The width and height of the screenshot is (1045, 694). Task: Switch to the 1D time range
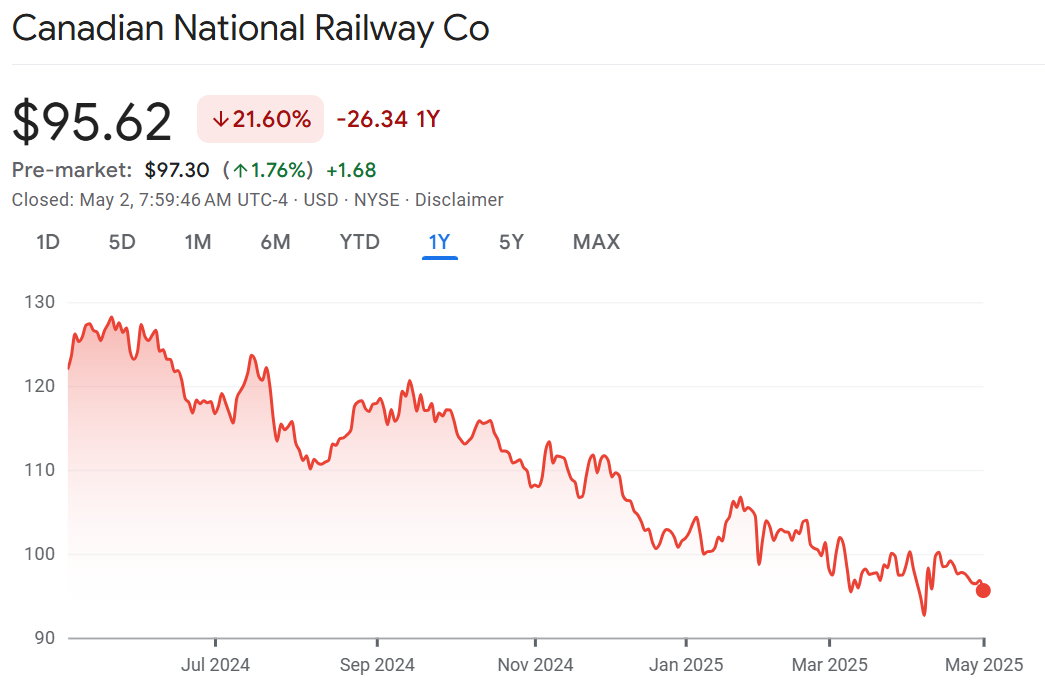point(48,242)
